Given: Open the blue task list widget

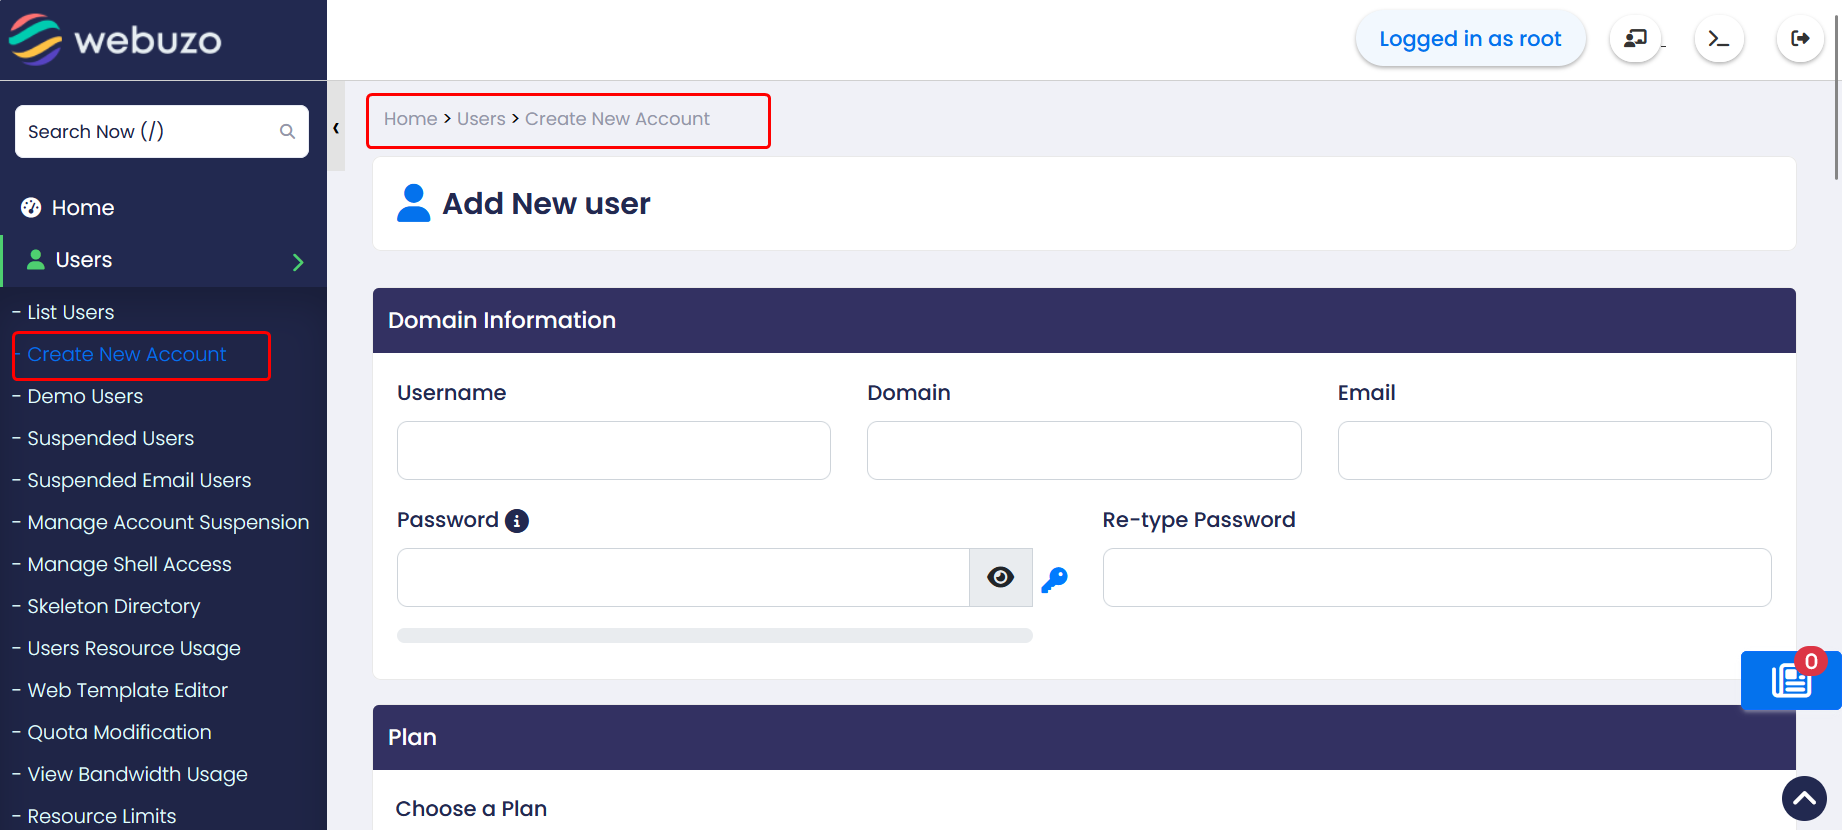Looking at the screenshot, I should [x=1790, y=681].
